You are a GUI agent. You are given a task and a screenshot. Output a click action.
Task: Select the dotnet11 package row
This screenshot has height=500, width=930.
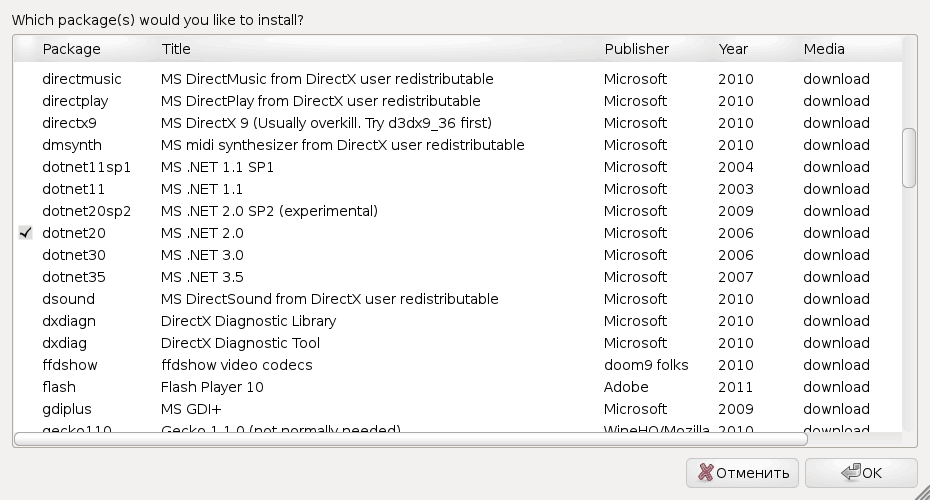(457, 189)
